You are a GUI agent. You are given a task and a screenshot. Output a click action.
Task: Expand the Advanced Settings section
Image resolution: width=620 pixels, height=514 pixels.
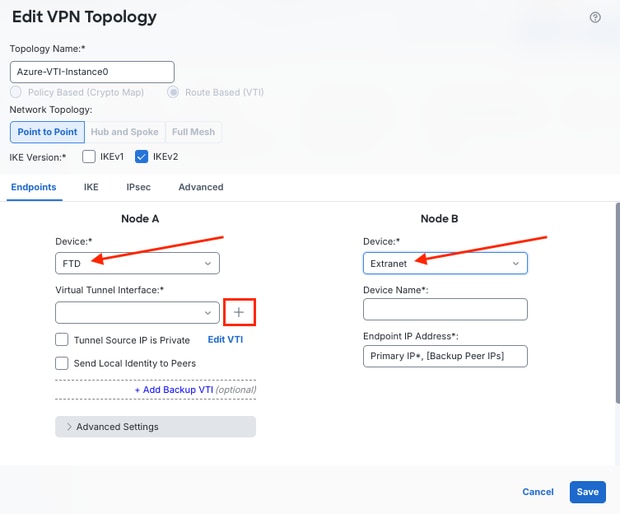click(155, 427)
